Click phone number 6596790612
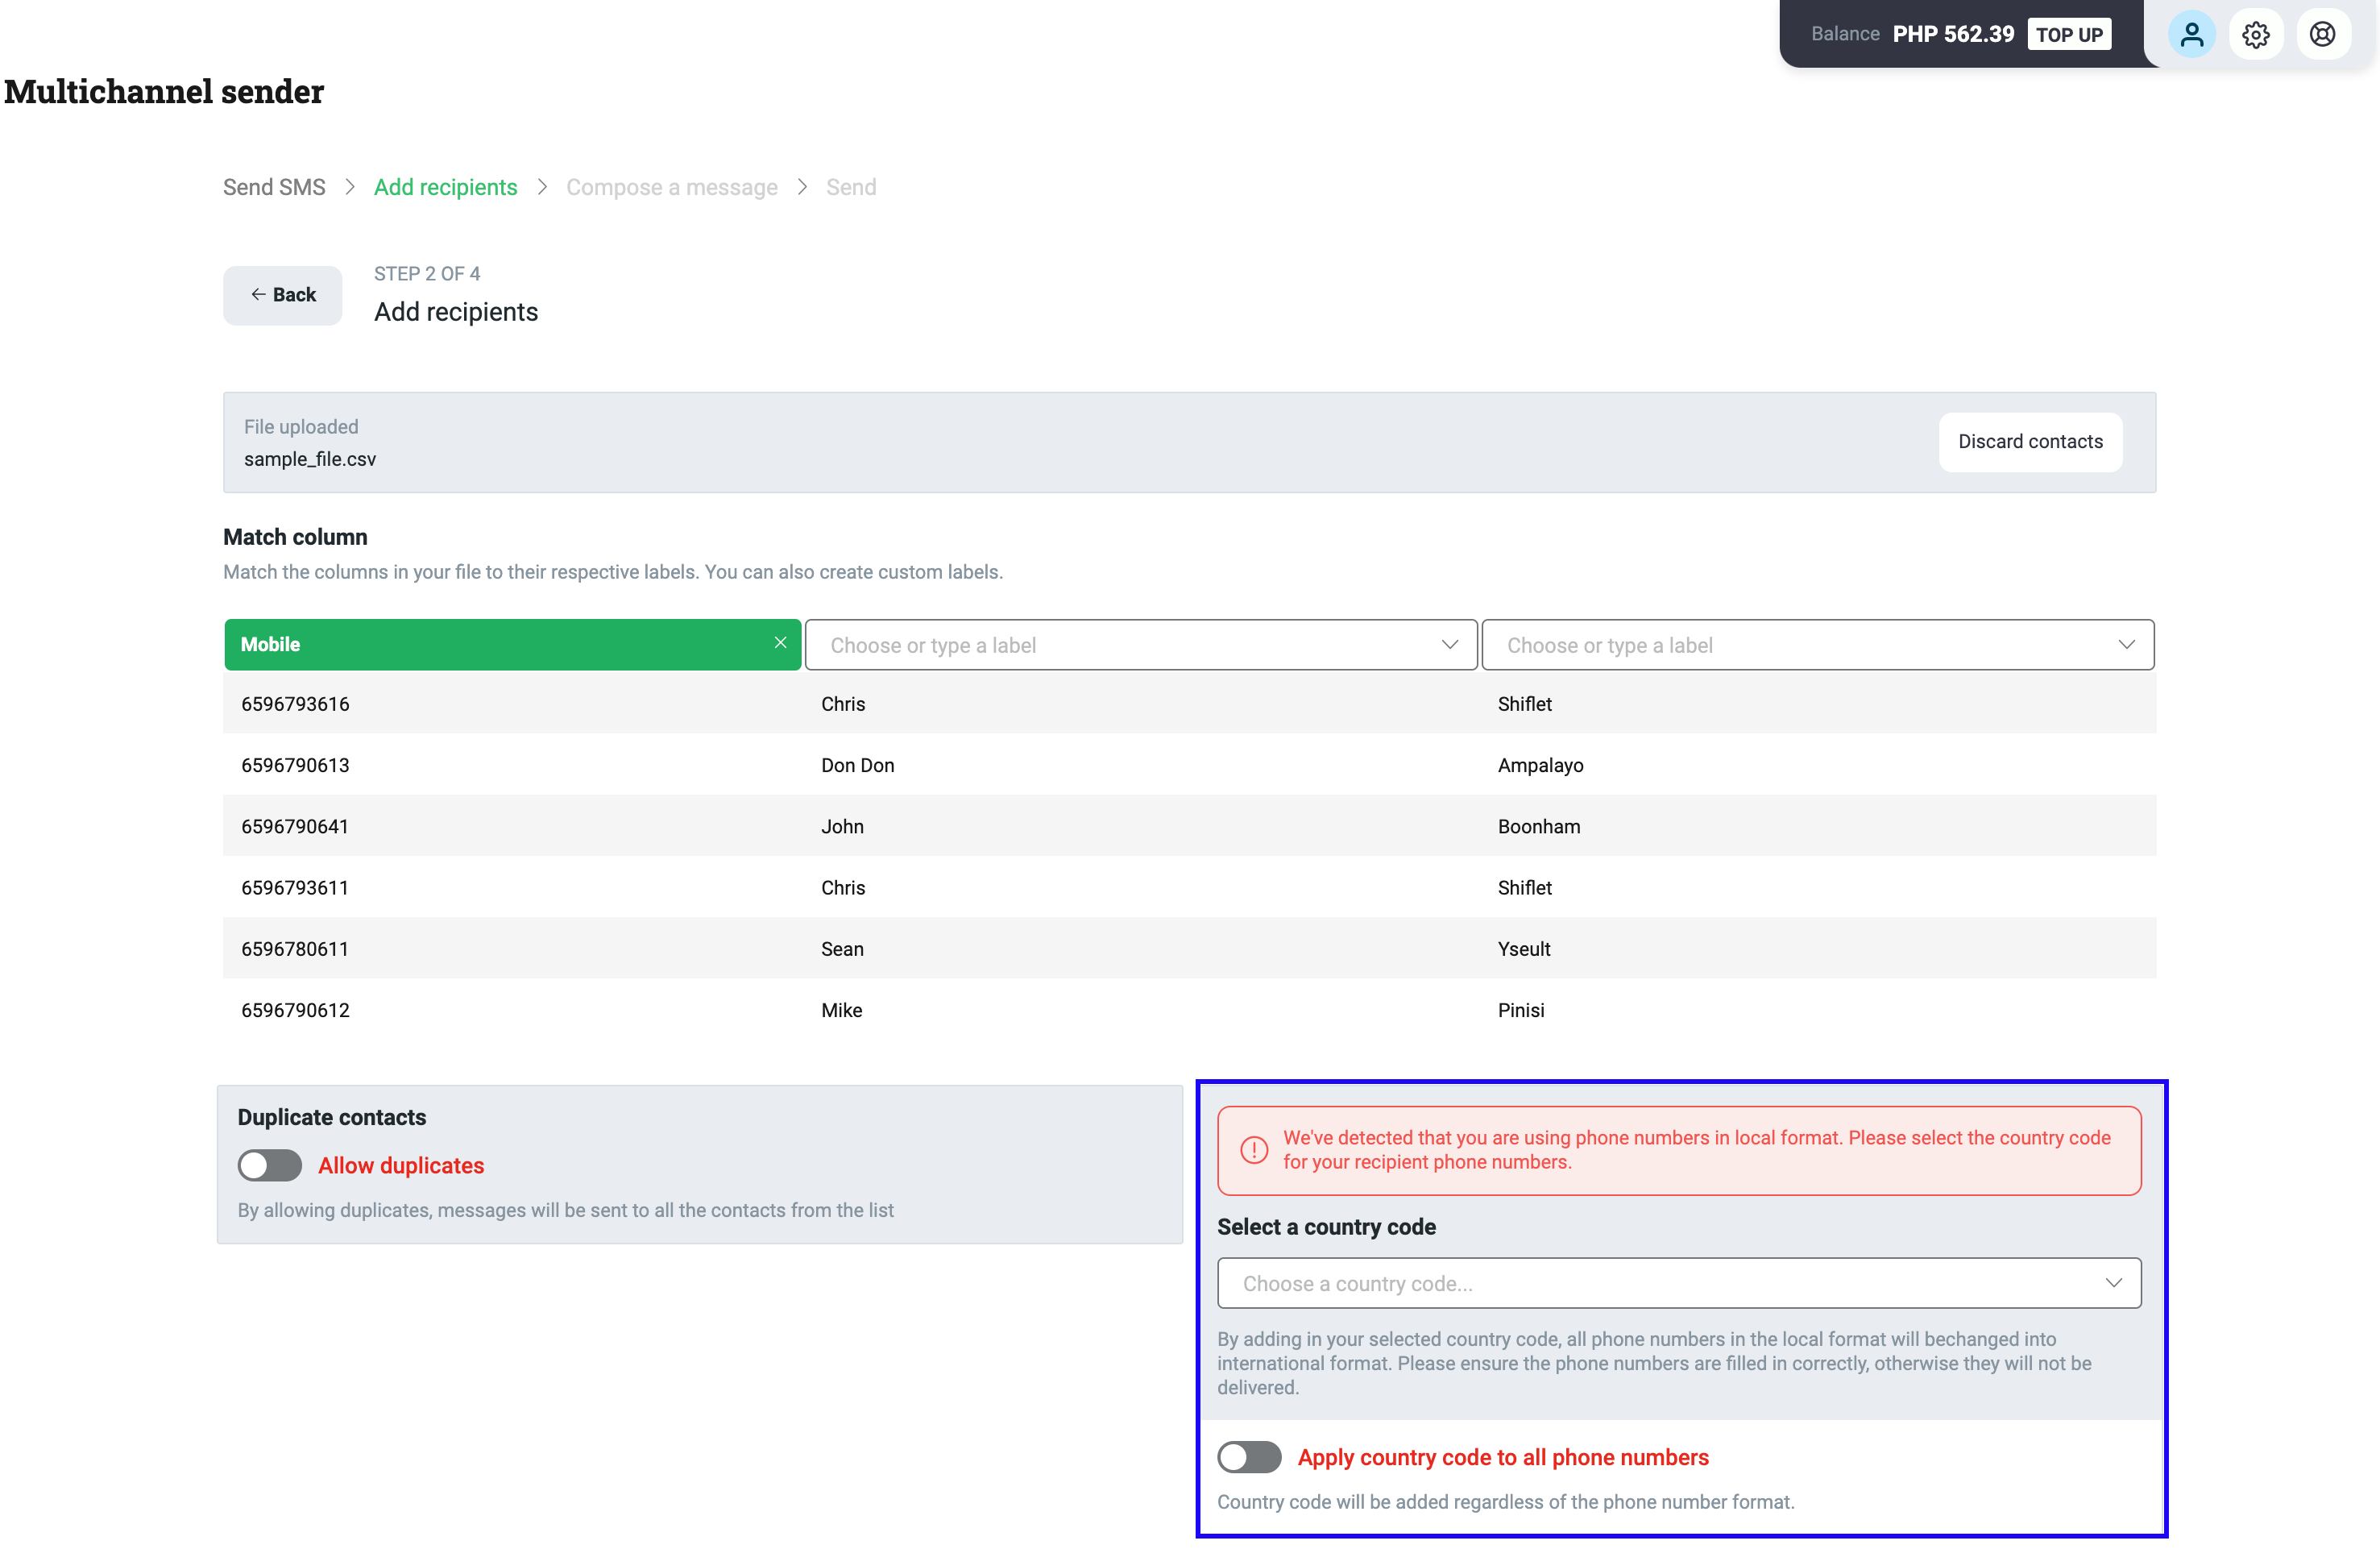Screen dimensions: 2380x1549 point(295,1010)
